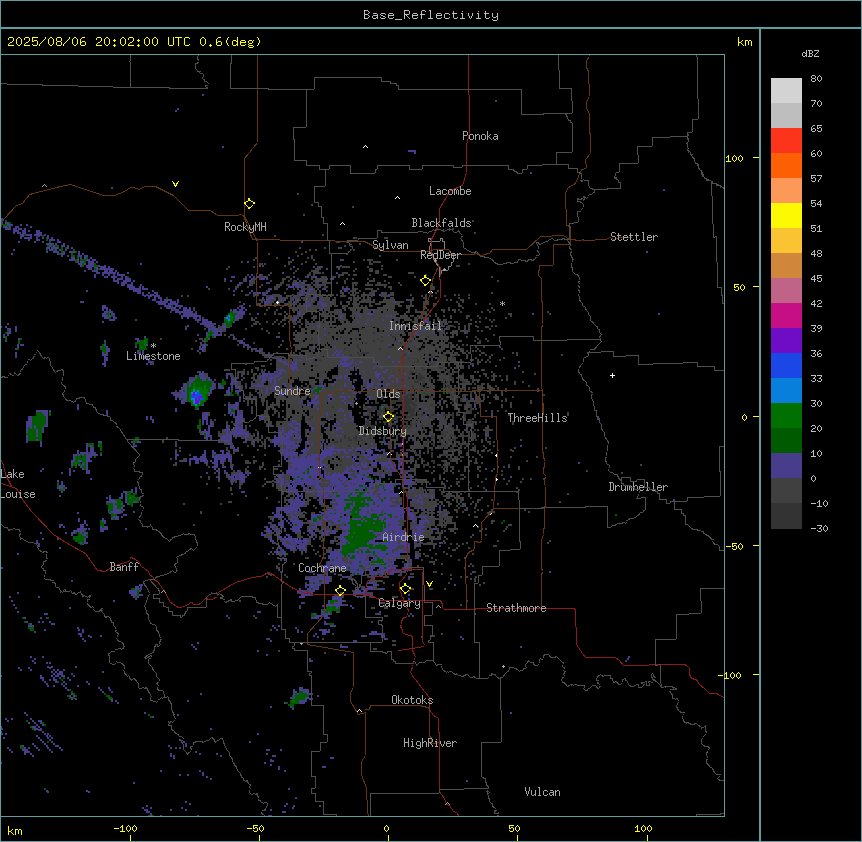The height and width of the screenshot is (842, 862).
Task: Select the orange 57-60 dBZ legend swatch
Action: 786,165
